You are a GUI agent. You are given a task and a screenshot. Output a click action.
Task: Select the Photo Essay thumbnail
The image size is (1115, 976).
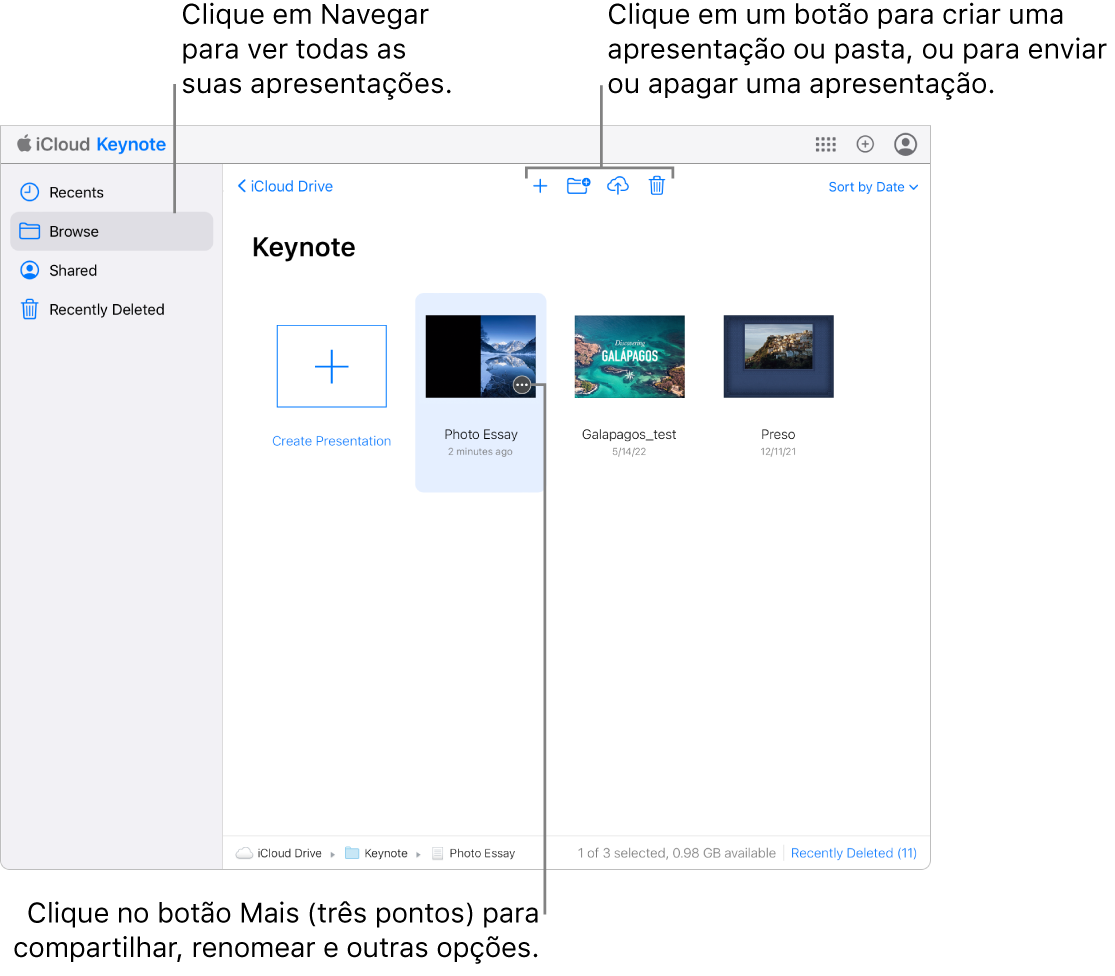[480, 356]
